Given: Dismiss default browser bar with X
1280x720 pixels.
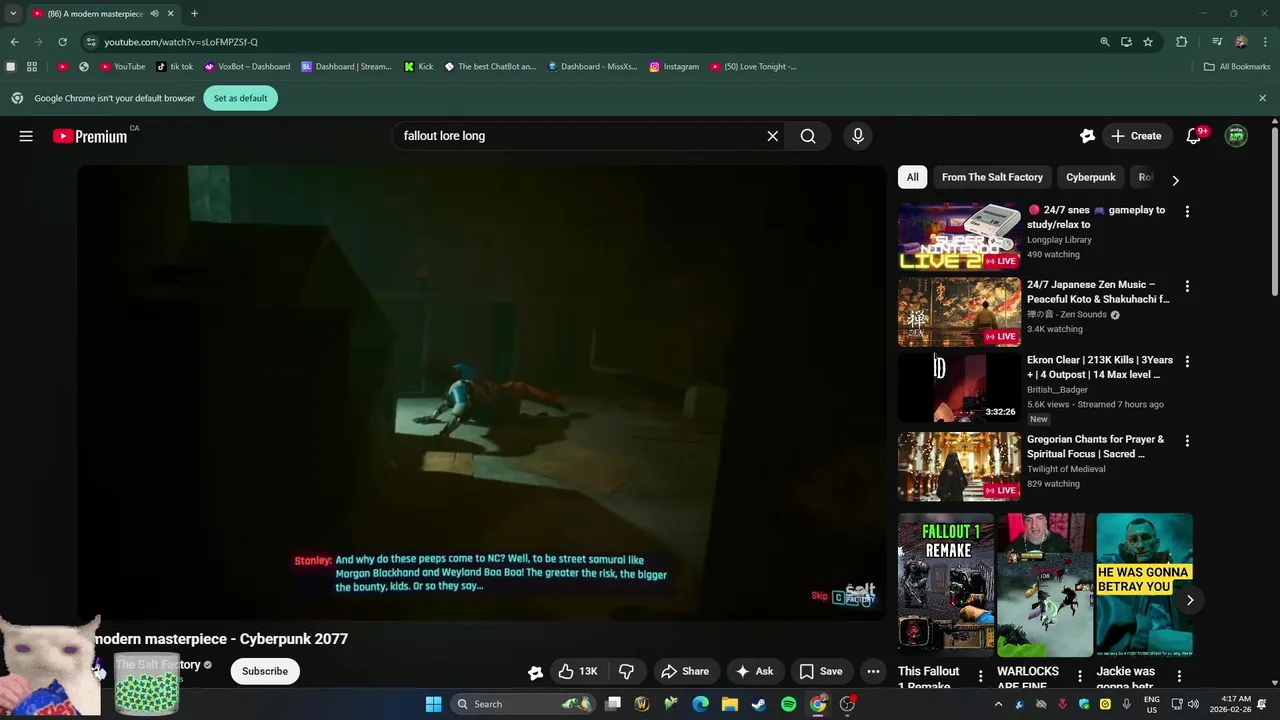Looking at the screenshot, I should pyautogui.click(x=1262, y=98).
